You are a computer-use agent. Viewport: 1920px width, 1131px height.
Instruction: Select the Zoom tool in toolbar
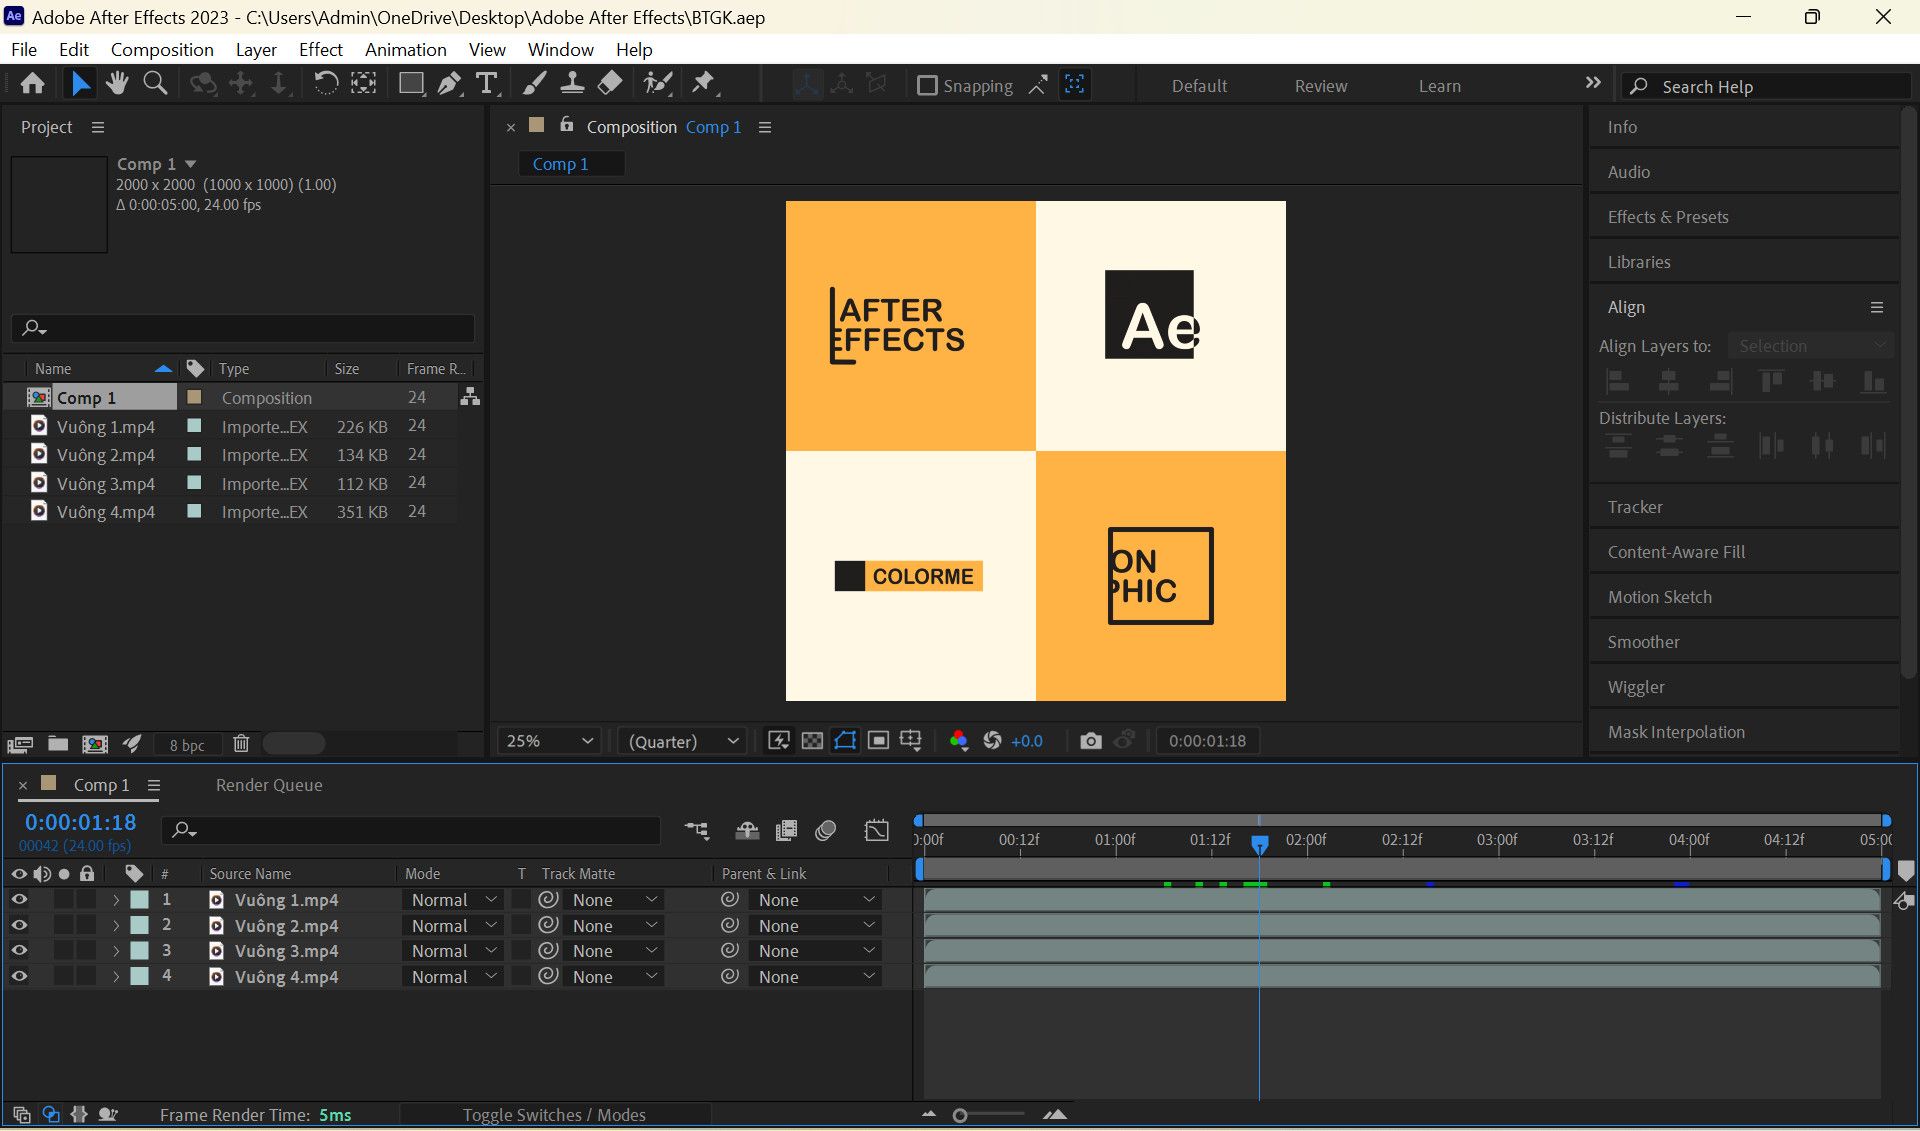[x=155, y=84]
